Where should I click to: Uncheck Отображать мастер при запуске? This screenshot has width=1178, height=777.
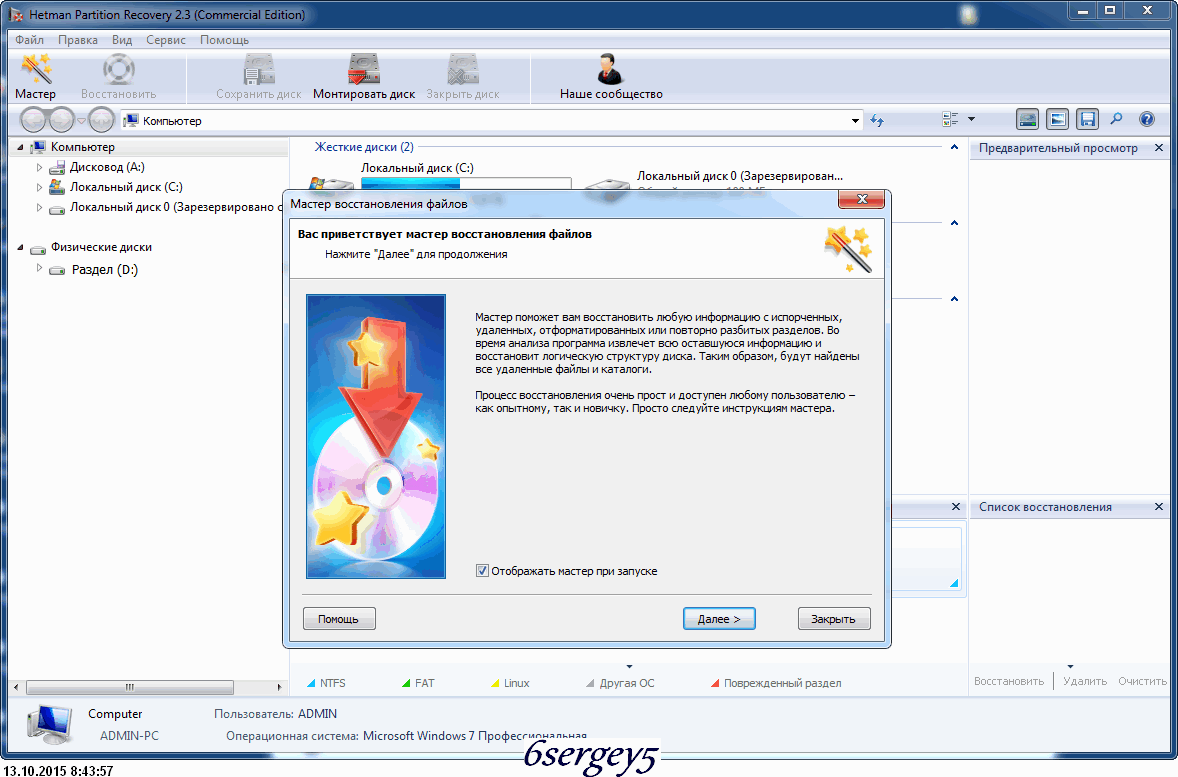pos(482,571)
